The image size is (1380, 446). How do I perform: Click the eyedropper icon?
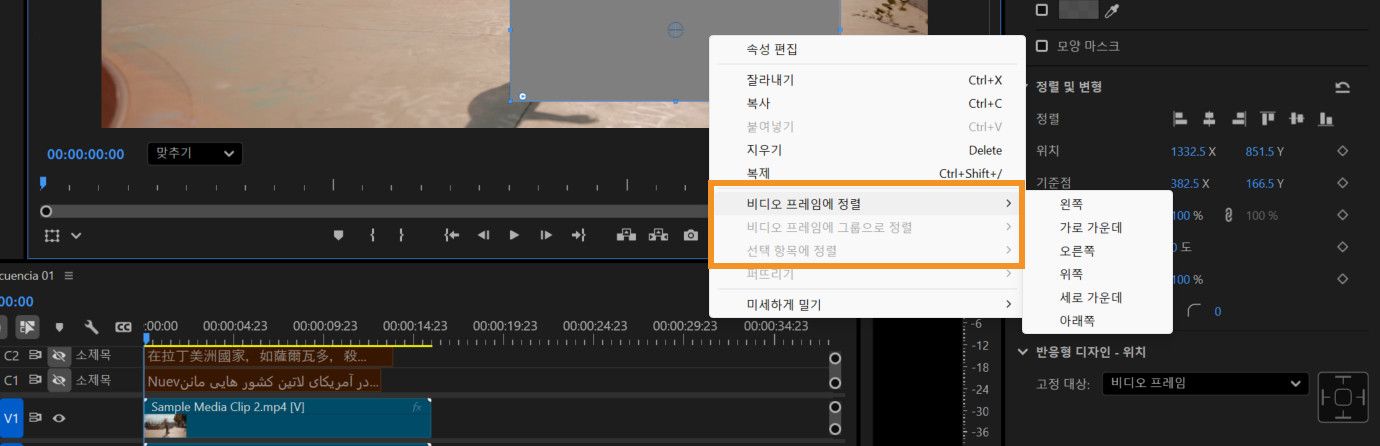[1112, 9]
